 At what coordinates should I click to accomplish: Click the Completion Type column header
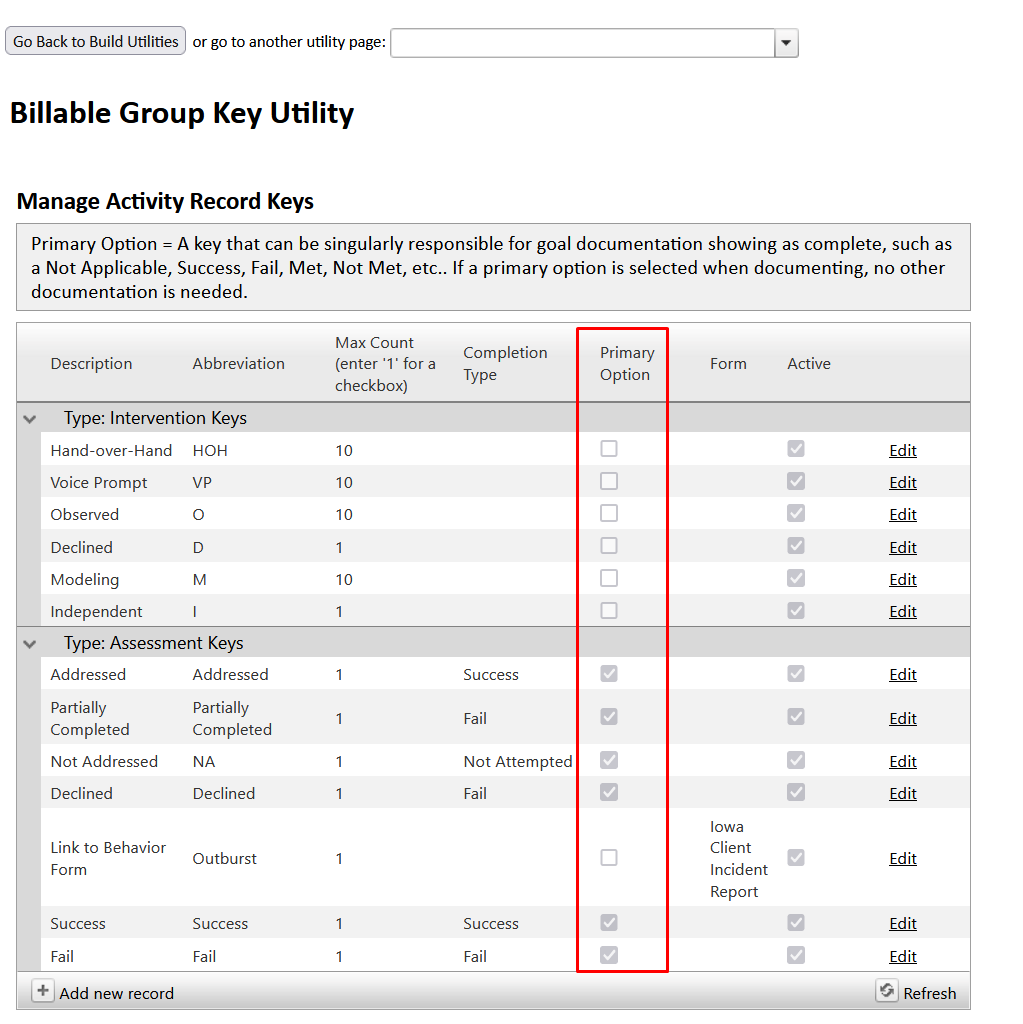point(505,364)
